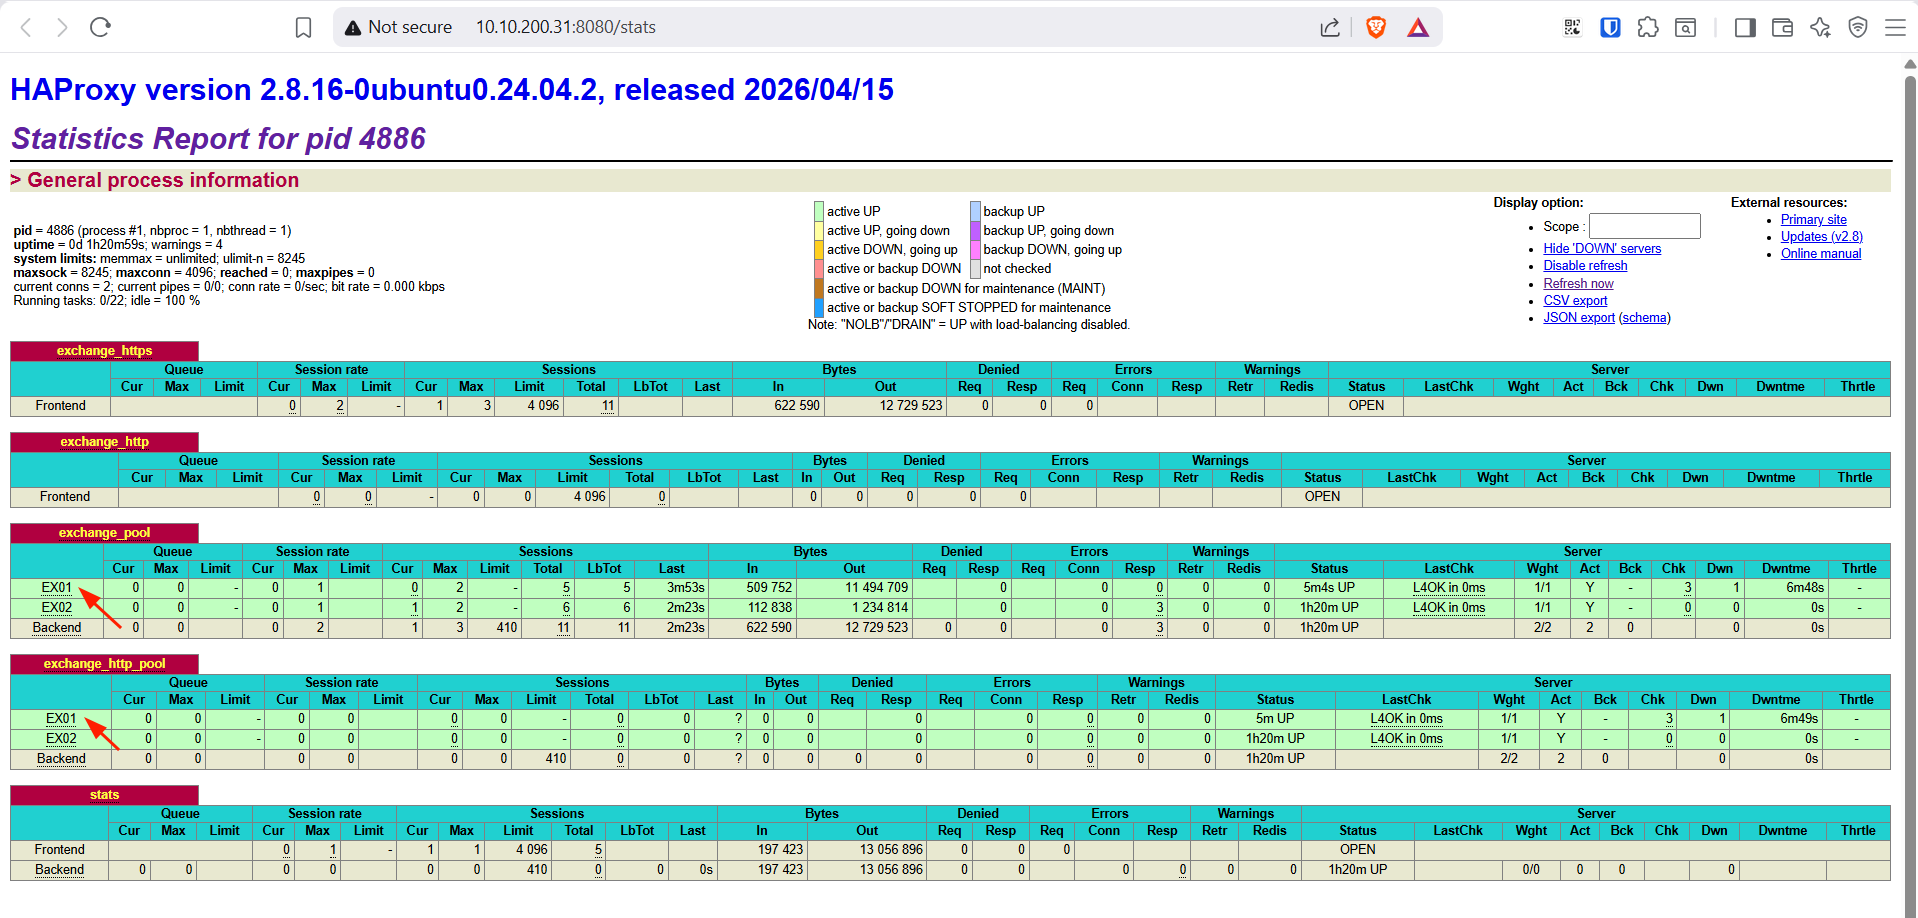1918x918 pixels.
Task: Open the Brave Wallet
Action: 1782,27
